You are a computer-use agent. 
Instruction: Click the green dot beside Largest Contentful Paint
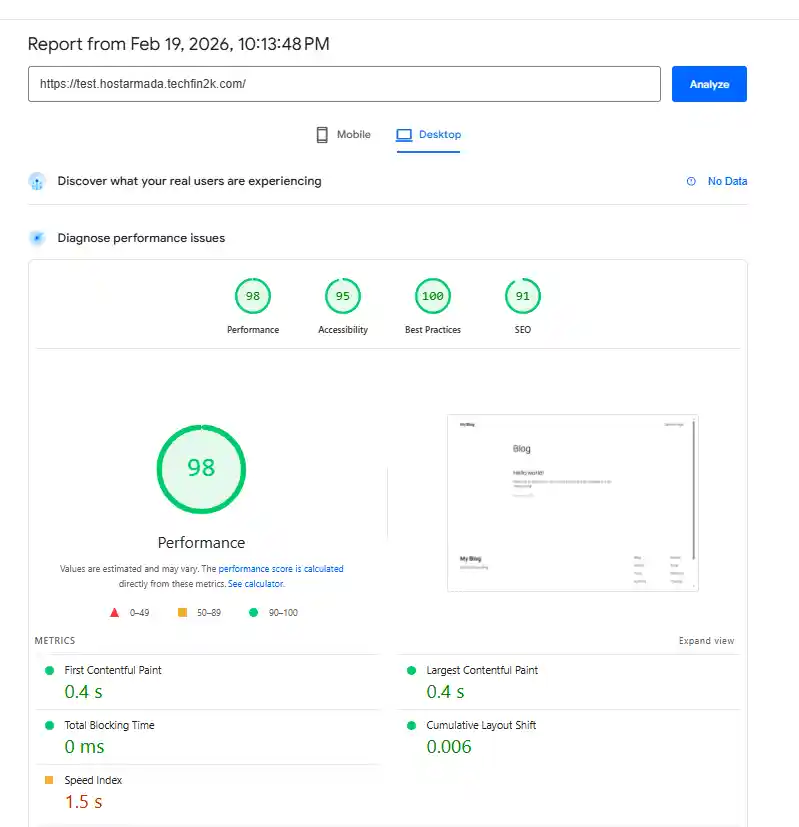[x=411, y=670]
